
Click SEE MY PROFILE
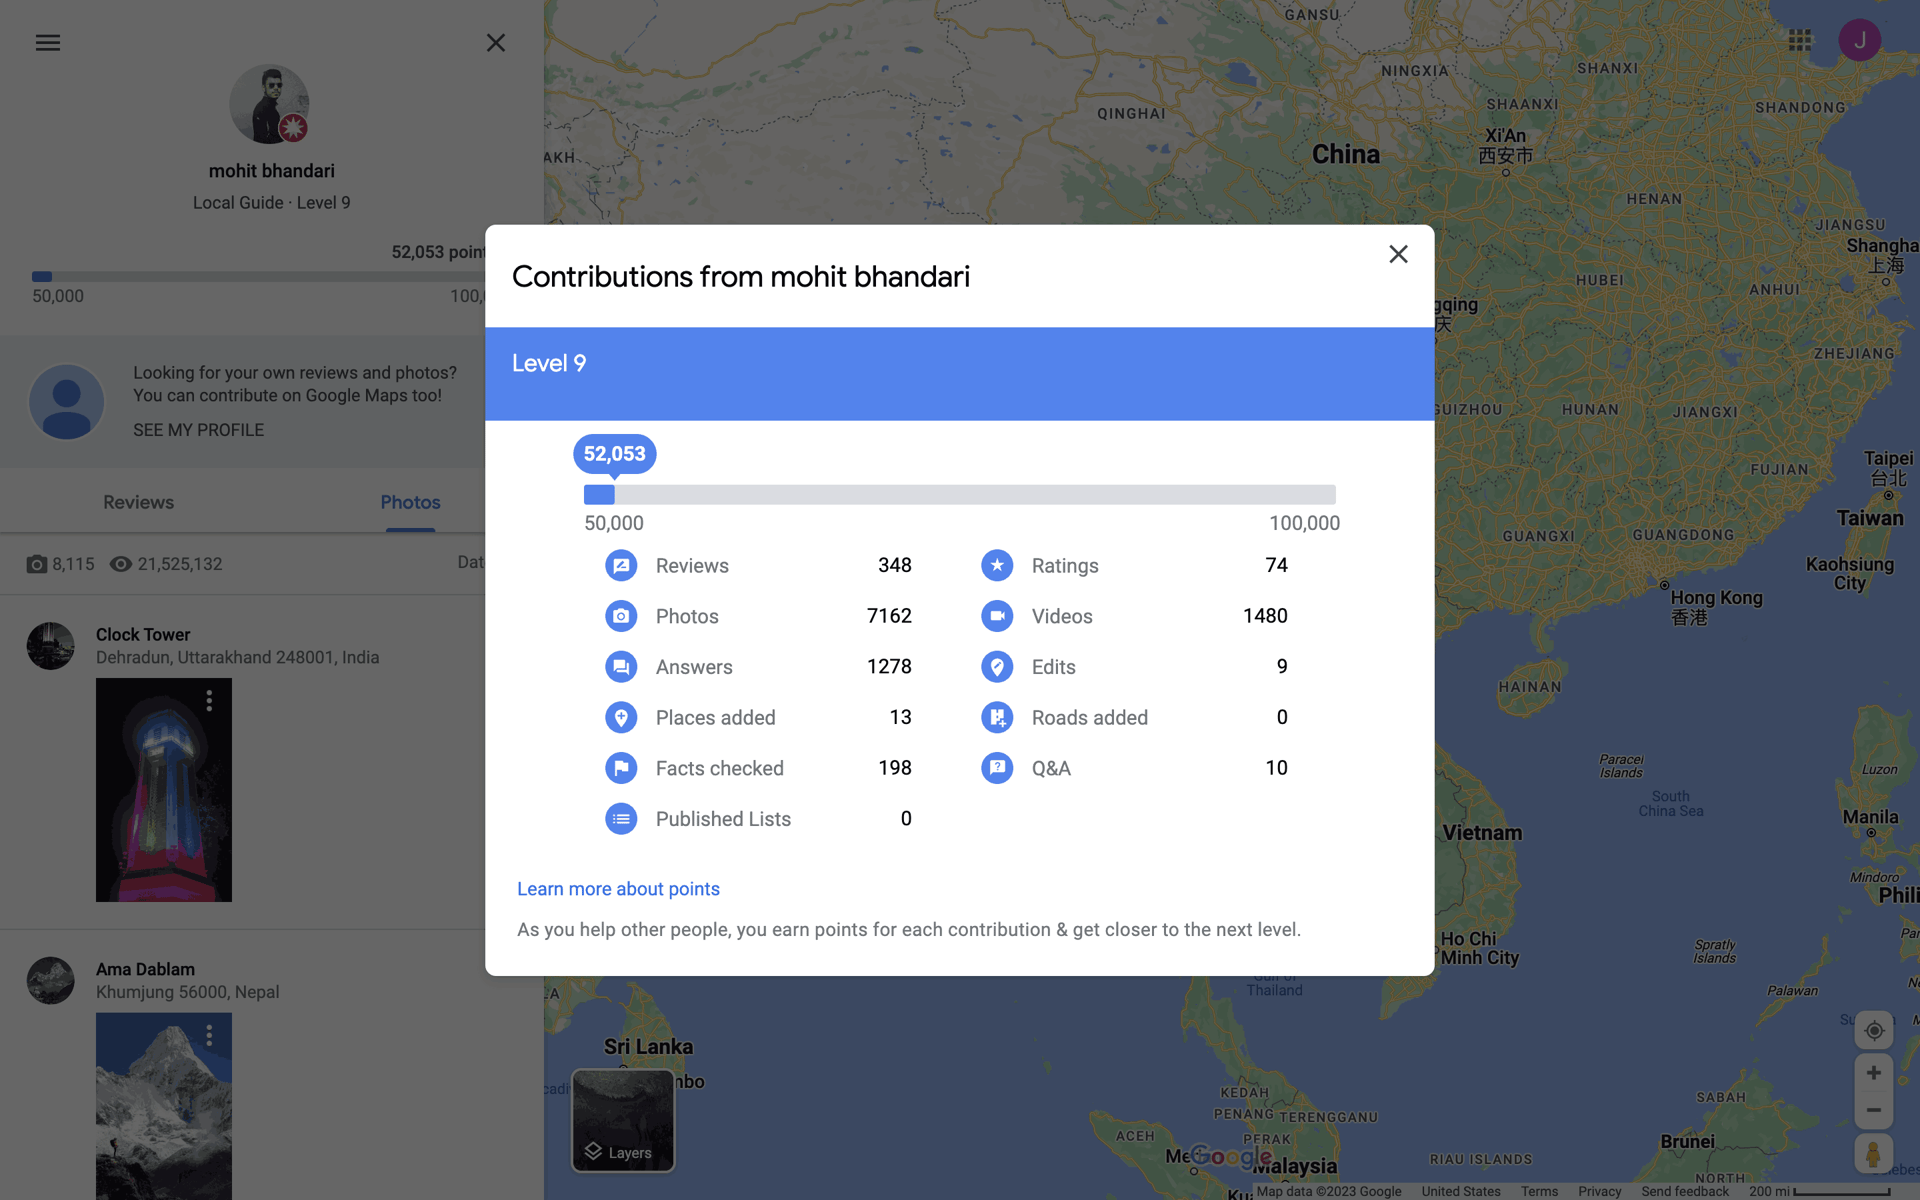point(198,430)
